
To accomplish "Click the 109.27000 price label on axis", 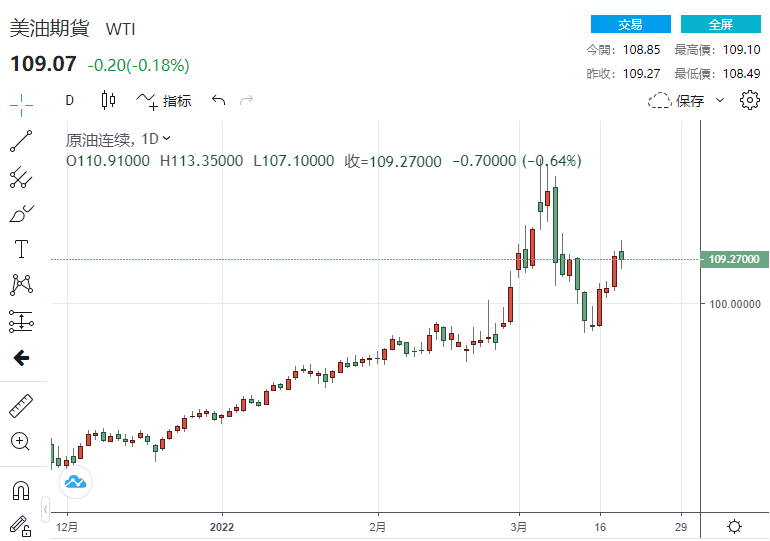I will pos(734,259).
